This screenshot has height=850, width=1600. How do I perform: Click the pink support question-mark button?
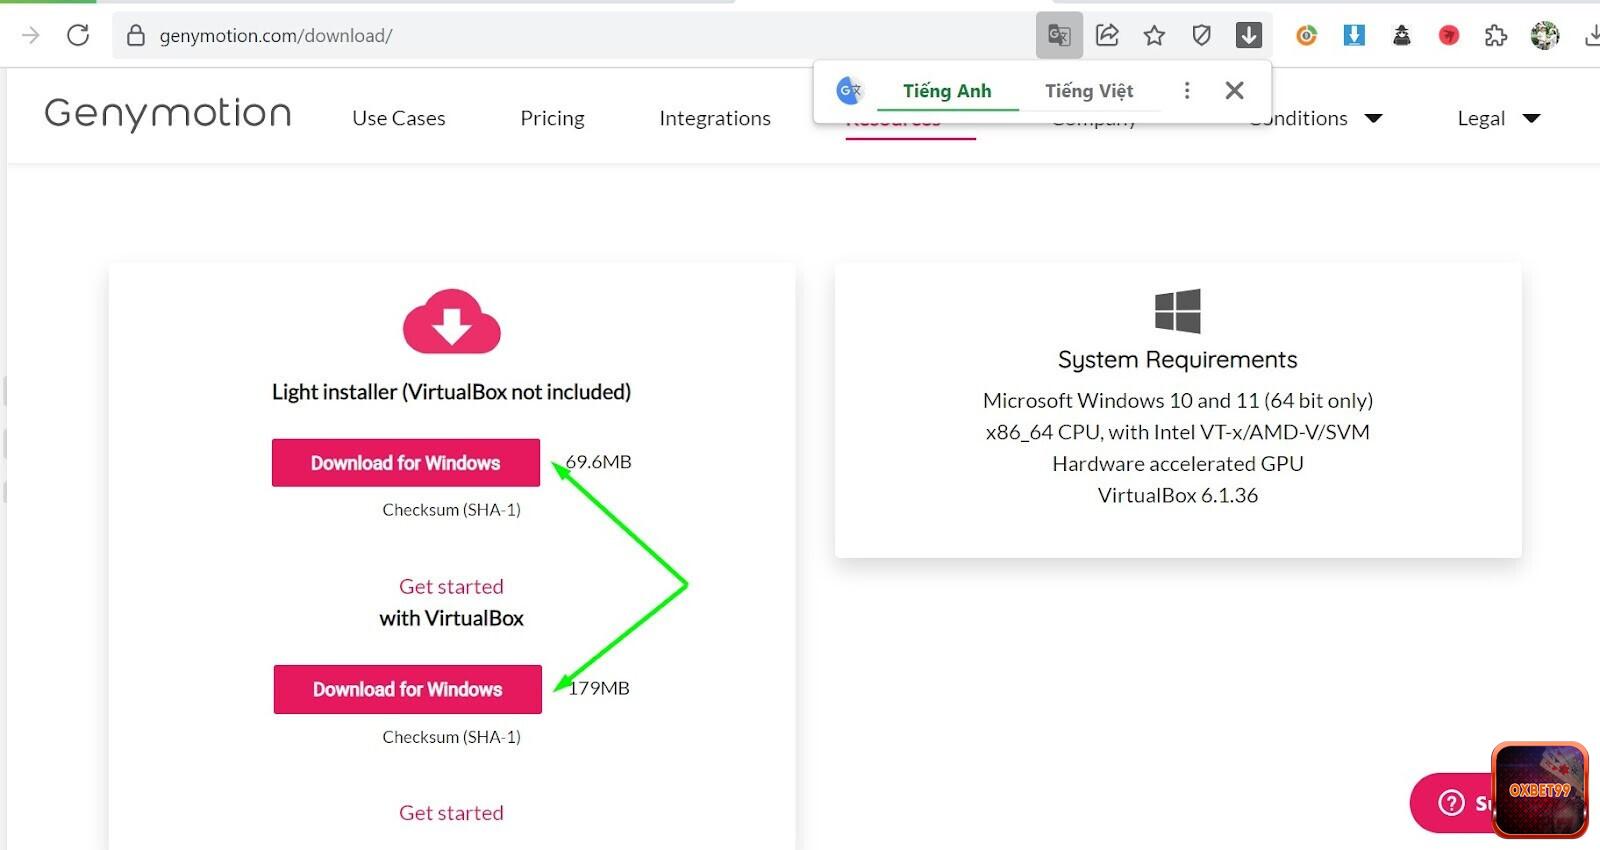coord(1450,803)
